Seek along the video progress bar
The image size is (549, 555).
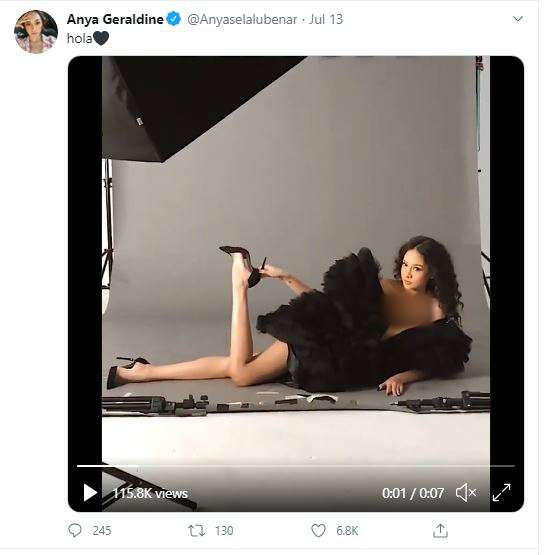click(x=296, y=466)
